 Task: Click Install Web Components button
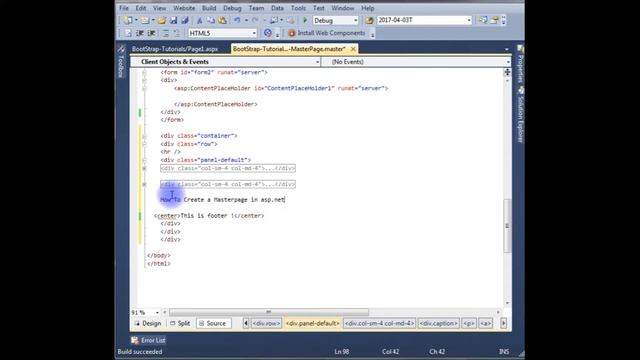tap(327, 33)
